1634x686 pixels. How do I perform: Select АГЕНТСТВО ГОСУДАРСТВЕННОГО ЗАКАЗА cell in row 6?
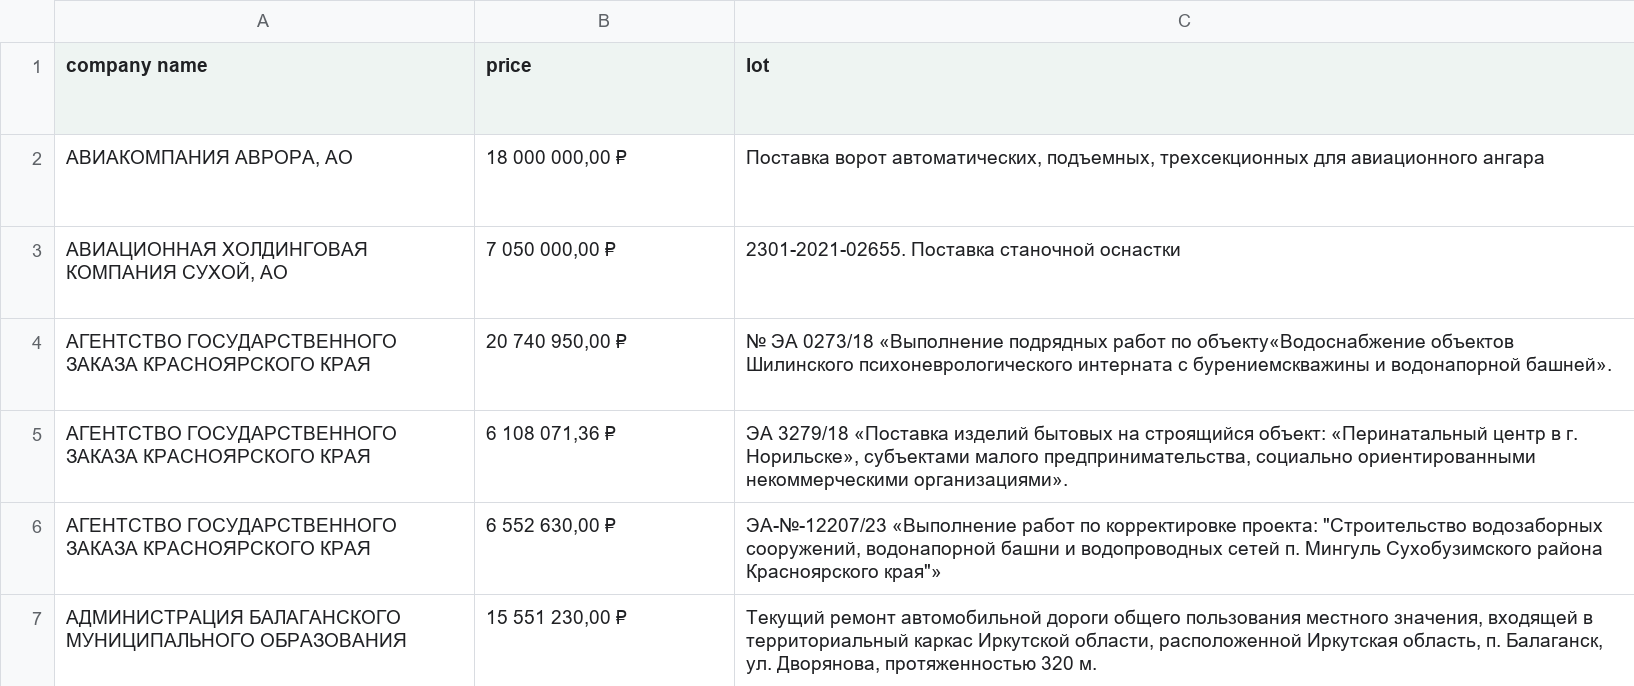coord(264,548)
